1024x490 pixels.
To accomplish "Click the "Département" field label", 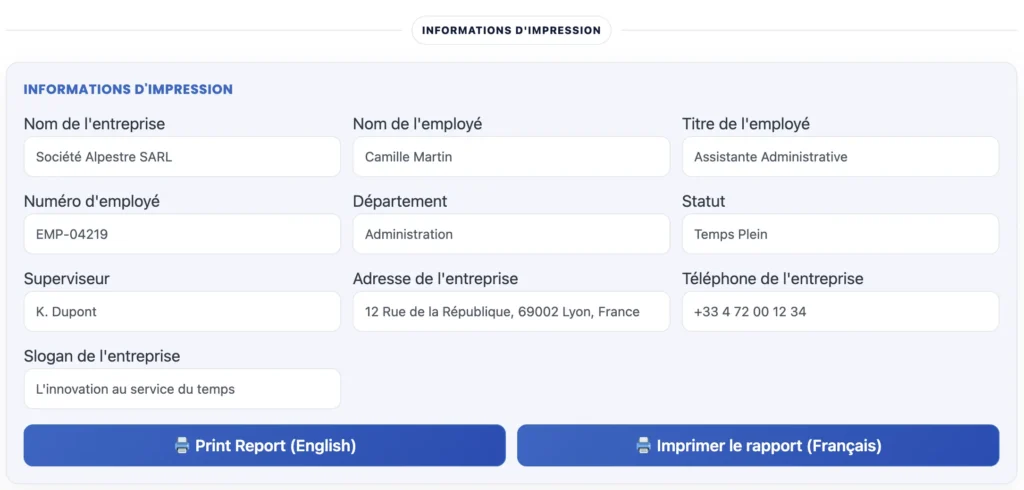I will click(400, 201).
